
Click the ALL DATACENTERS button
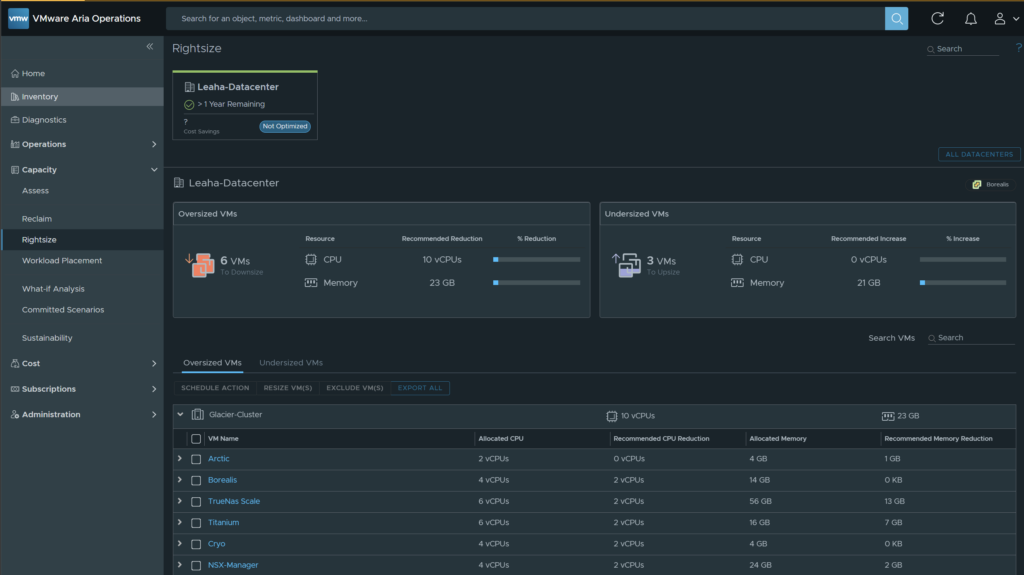coord(979,154)
